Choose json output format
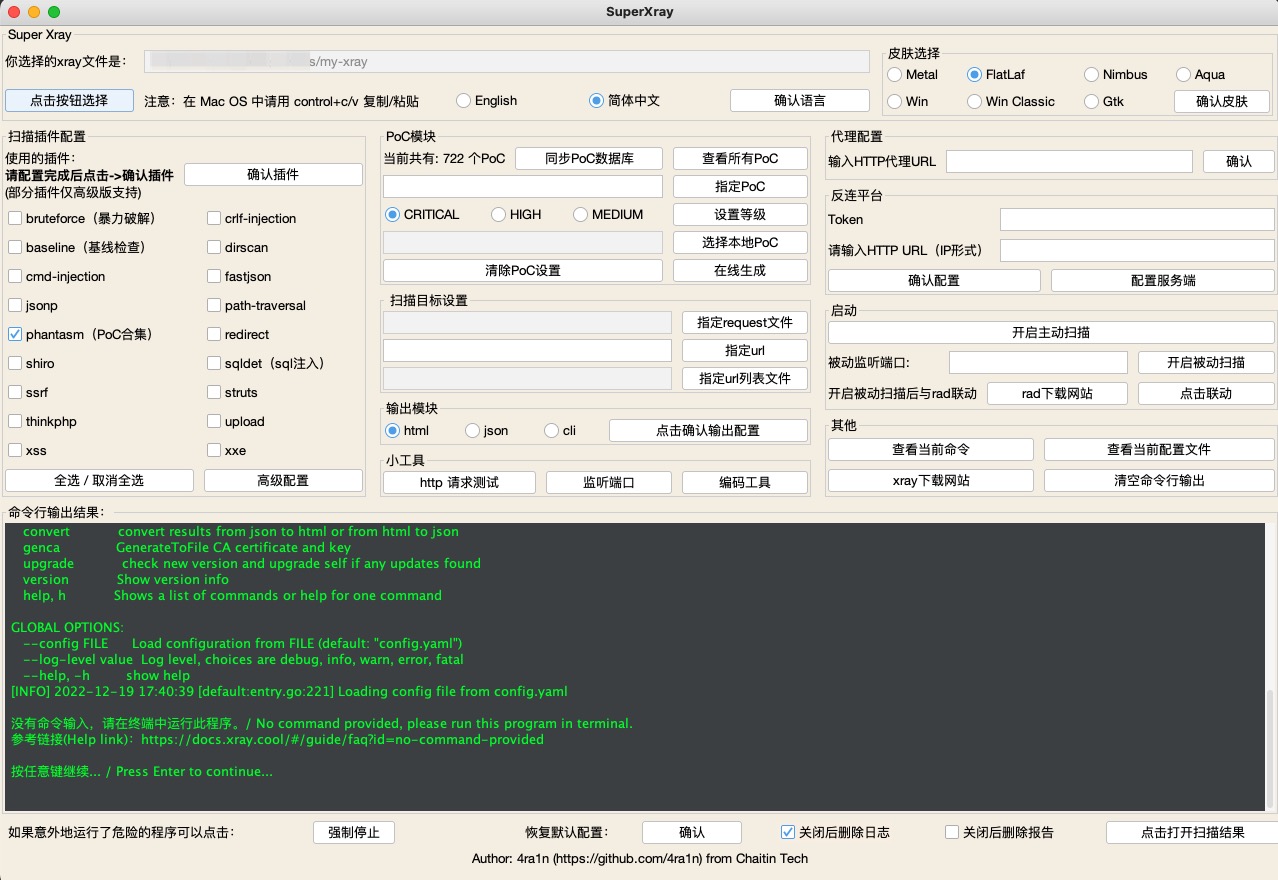Image resolution: width=1278 pixels, height=880 pixels. click(472, 430)
